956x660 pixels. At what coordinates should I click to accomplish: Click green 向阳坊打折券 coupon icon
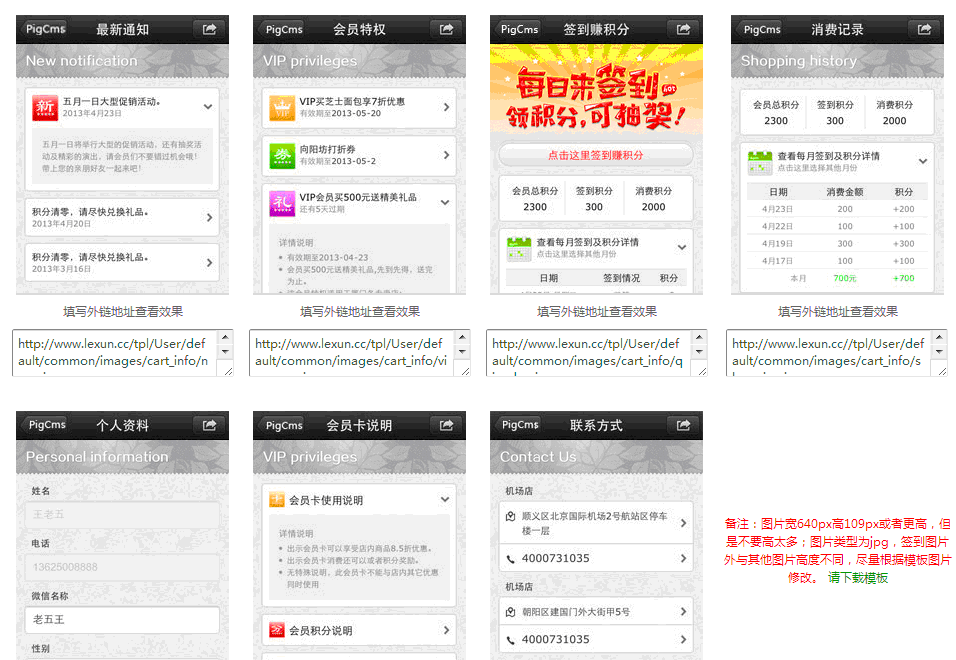pos(282,155)
